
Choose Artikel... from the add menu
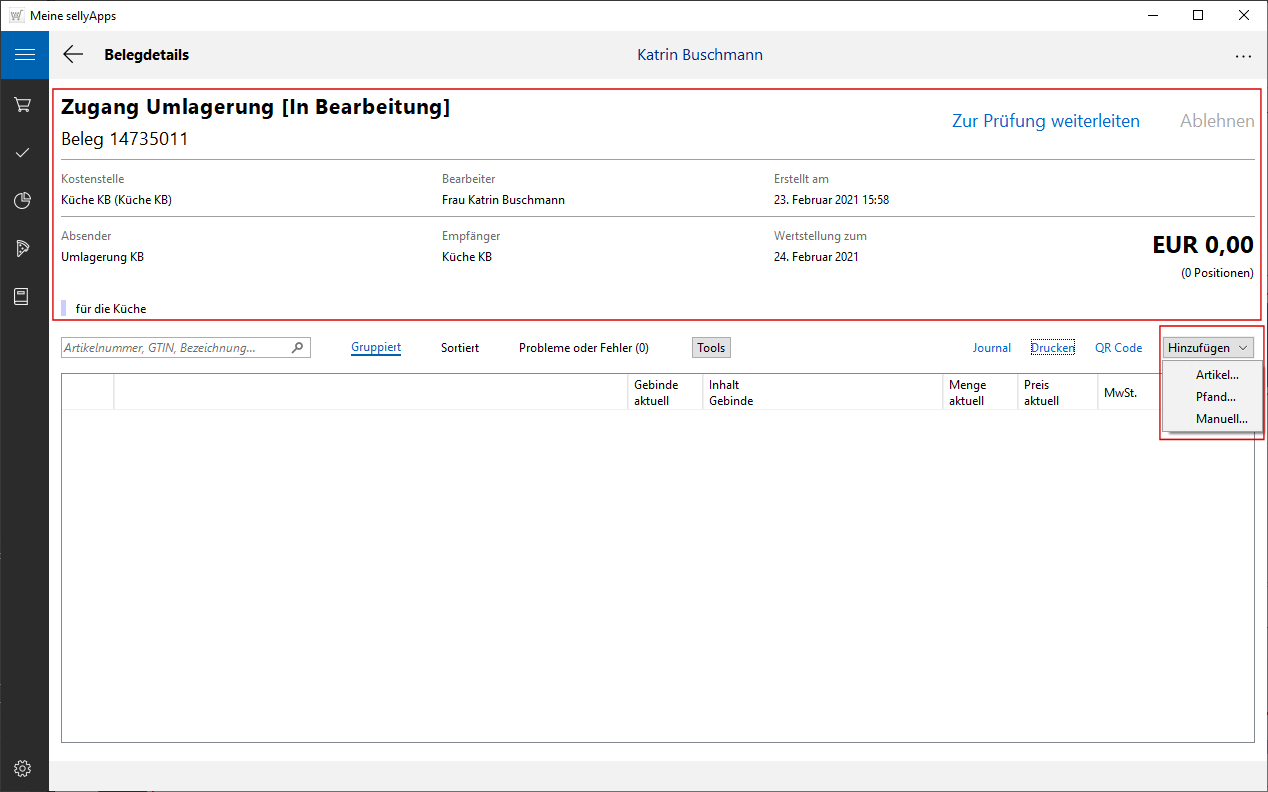coord(1217,375)
